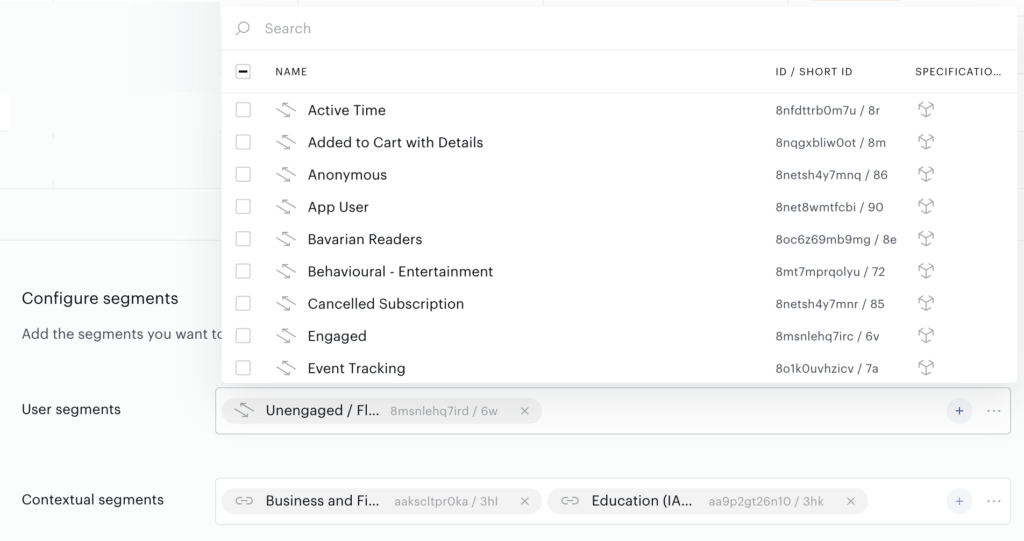The width and height of the screenshot is (1024, 541).
Task: Click the specification cube for Cancelled Subscription
Action: click(926, 303)
